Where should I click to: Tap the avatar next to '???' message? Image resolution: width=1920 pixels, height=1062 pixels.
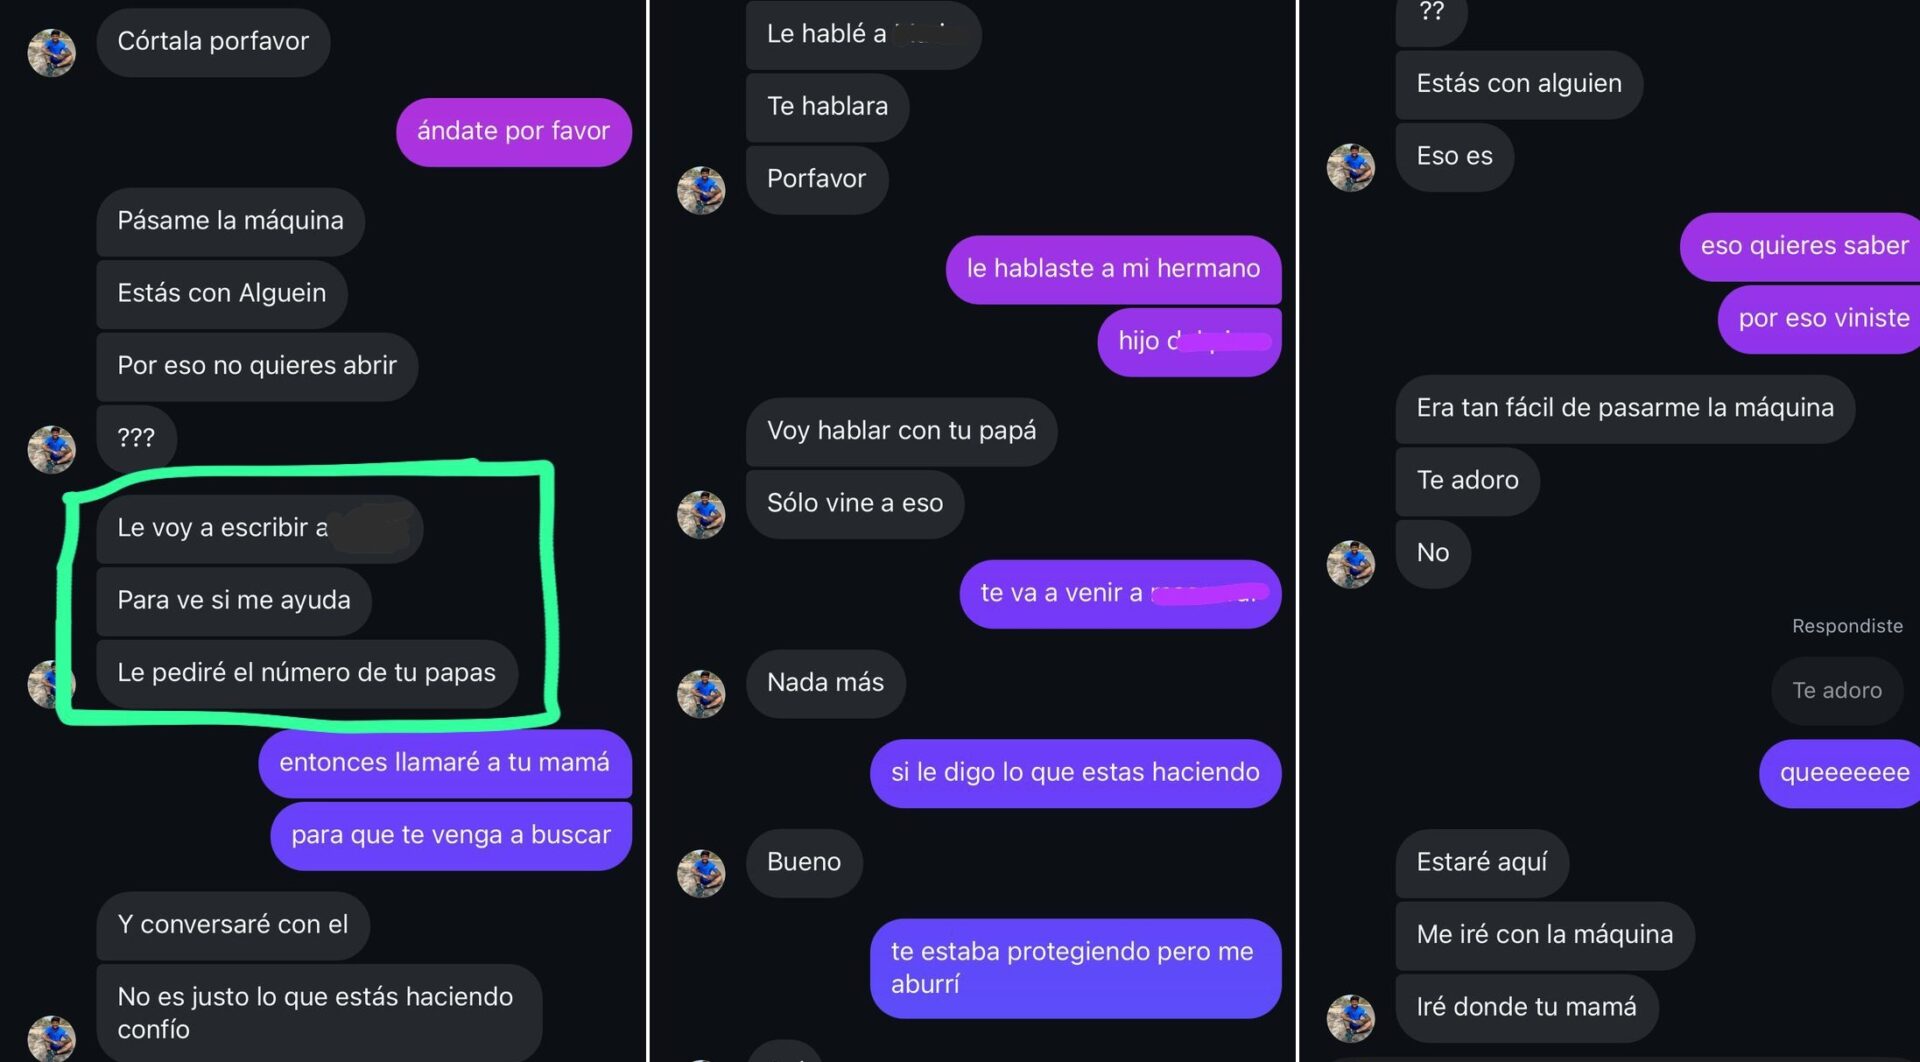52,449
